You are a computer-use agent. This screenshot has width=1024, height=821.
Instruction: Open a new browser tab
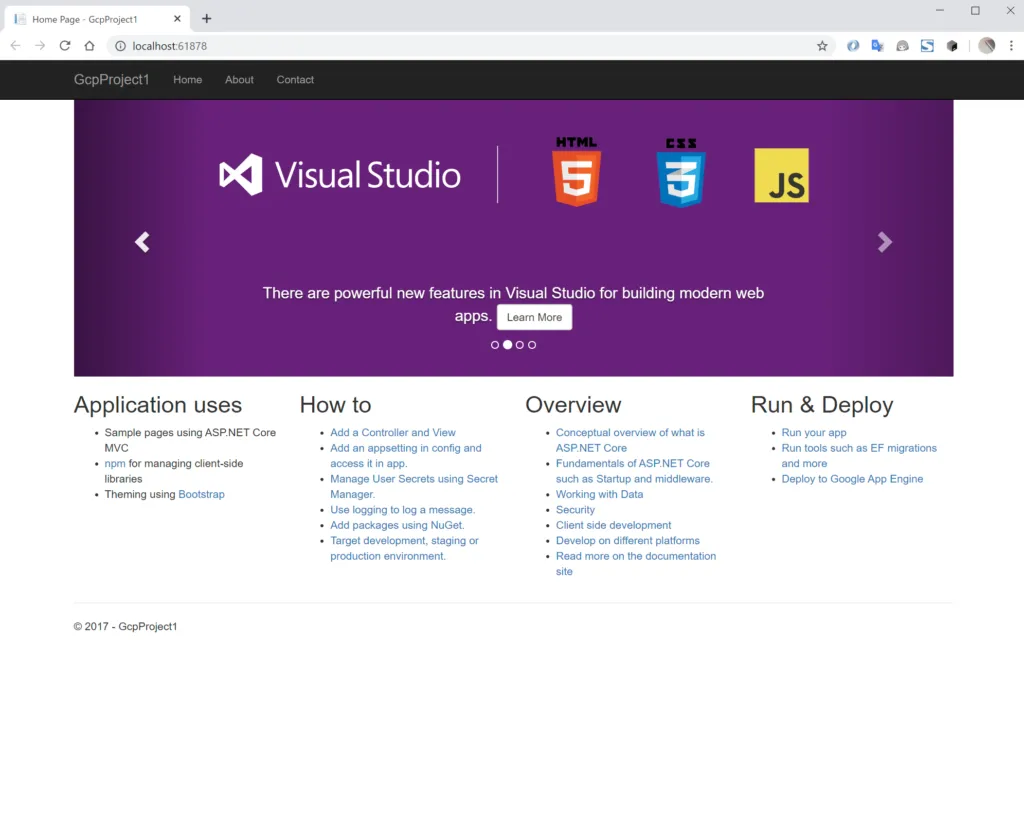pos(206,18)
